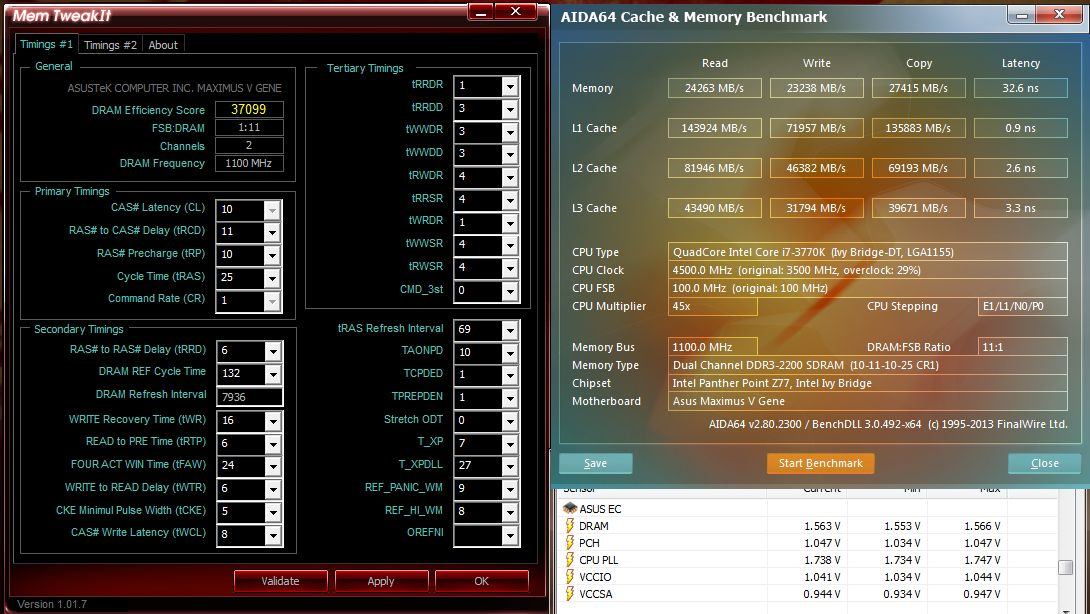The width and height of the screenshot is (1090, 614).
Task: Click Start Benchmark in AIDA64
Action: tap(820, 463)
